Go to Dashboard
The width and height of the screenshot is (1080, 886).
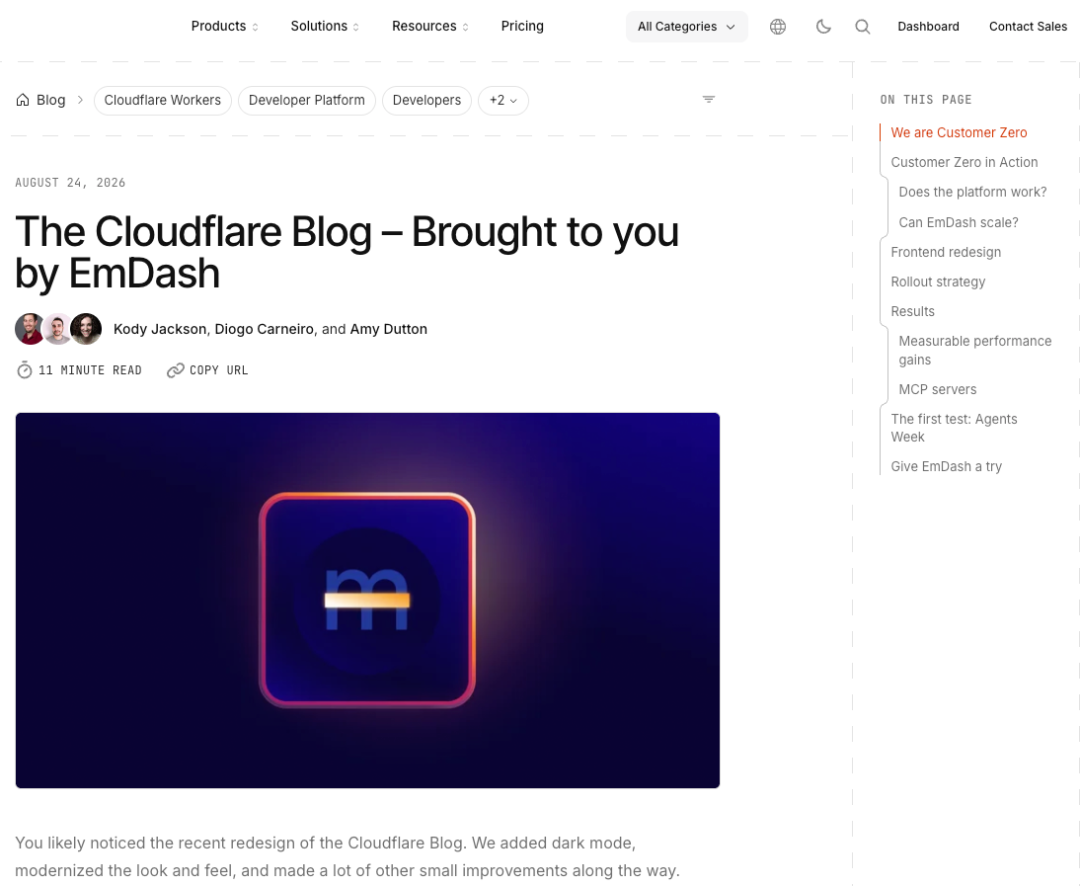click(x=928, y=26)
